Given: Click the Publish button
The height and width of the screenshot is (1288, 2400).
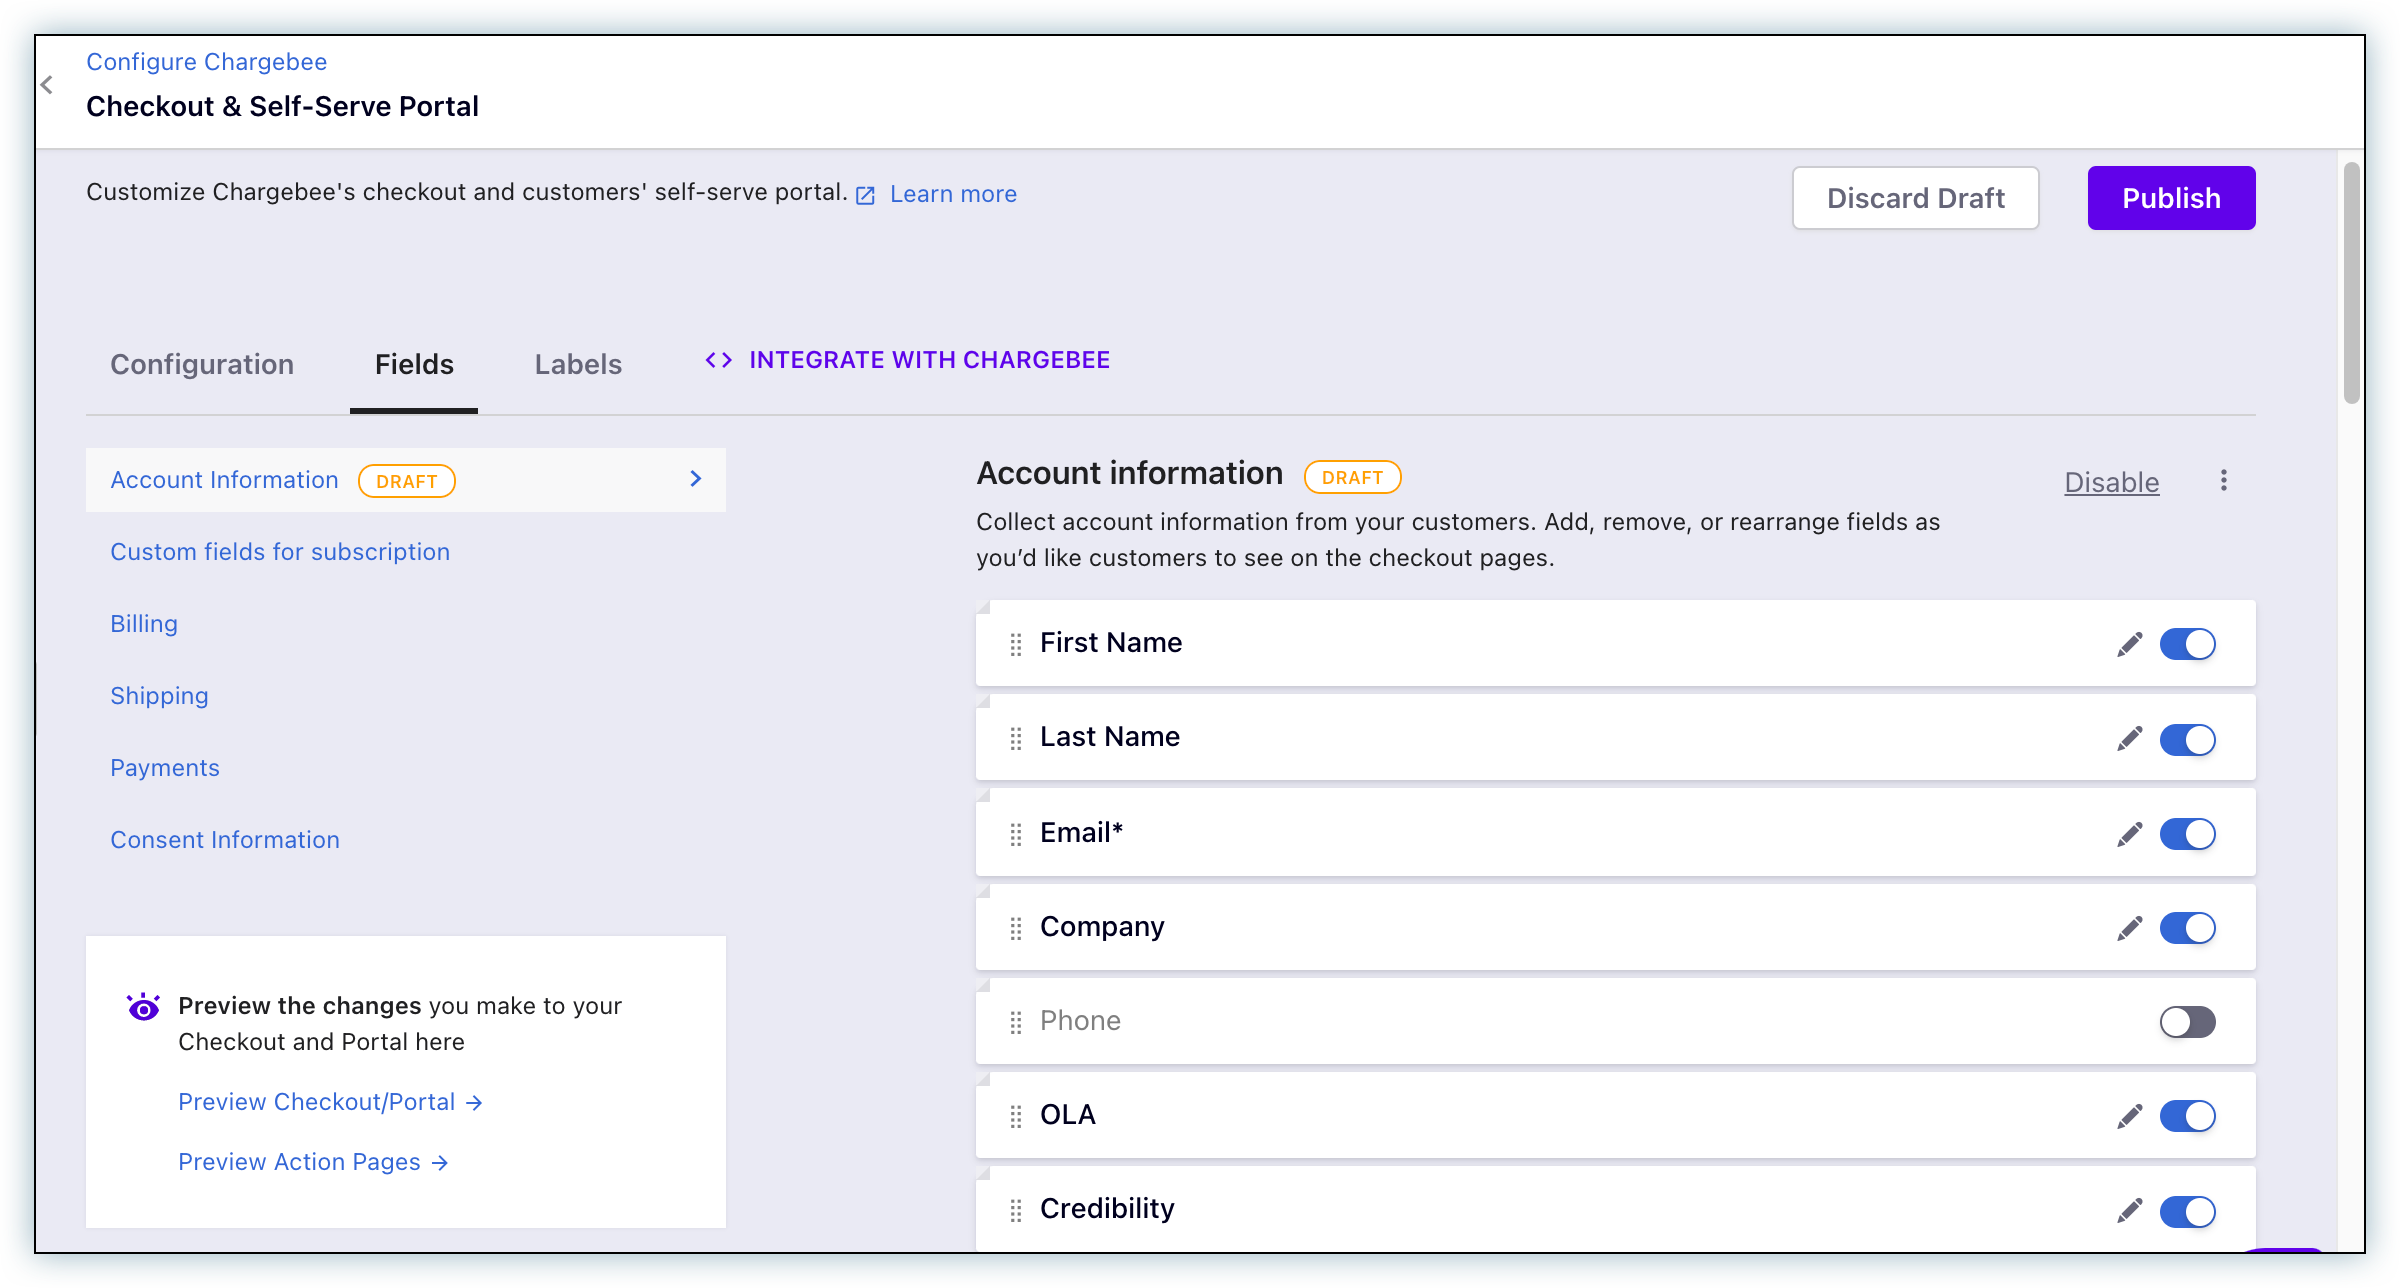Looking at the screenshot, I should point(2171,198).
